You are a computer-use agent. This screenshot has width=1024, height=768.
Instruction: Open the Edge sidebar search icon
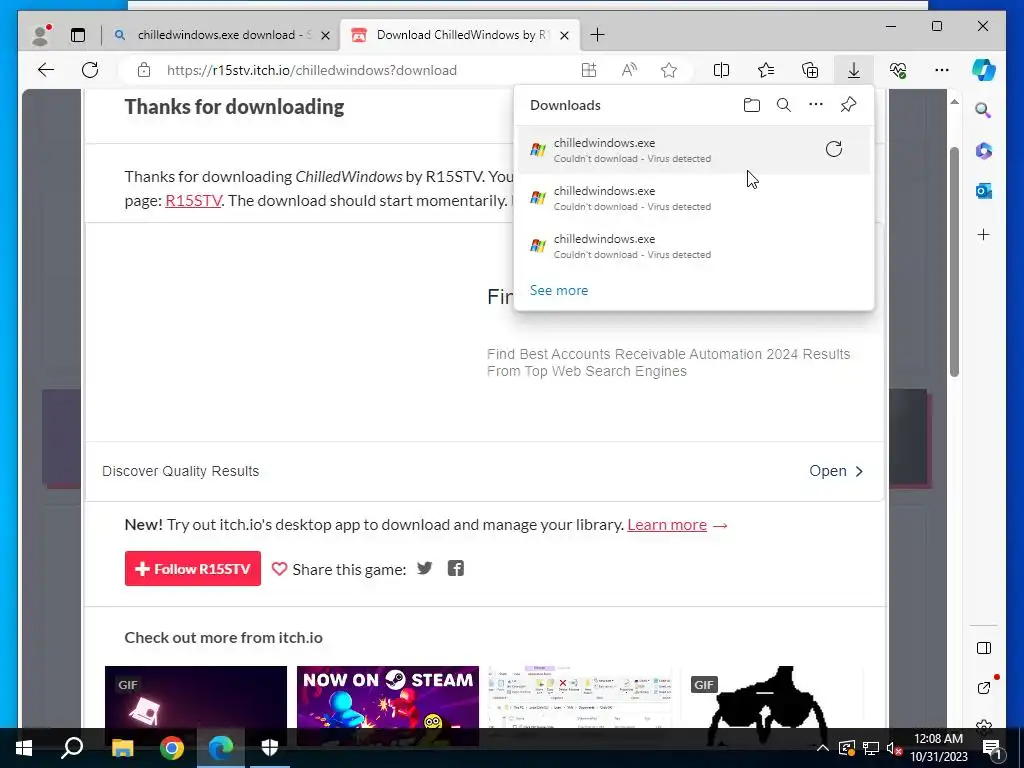(984, 110)
